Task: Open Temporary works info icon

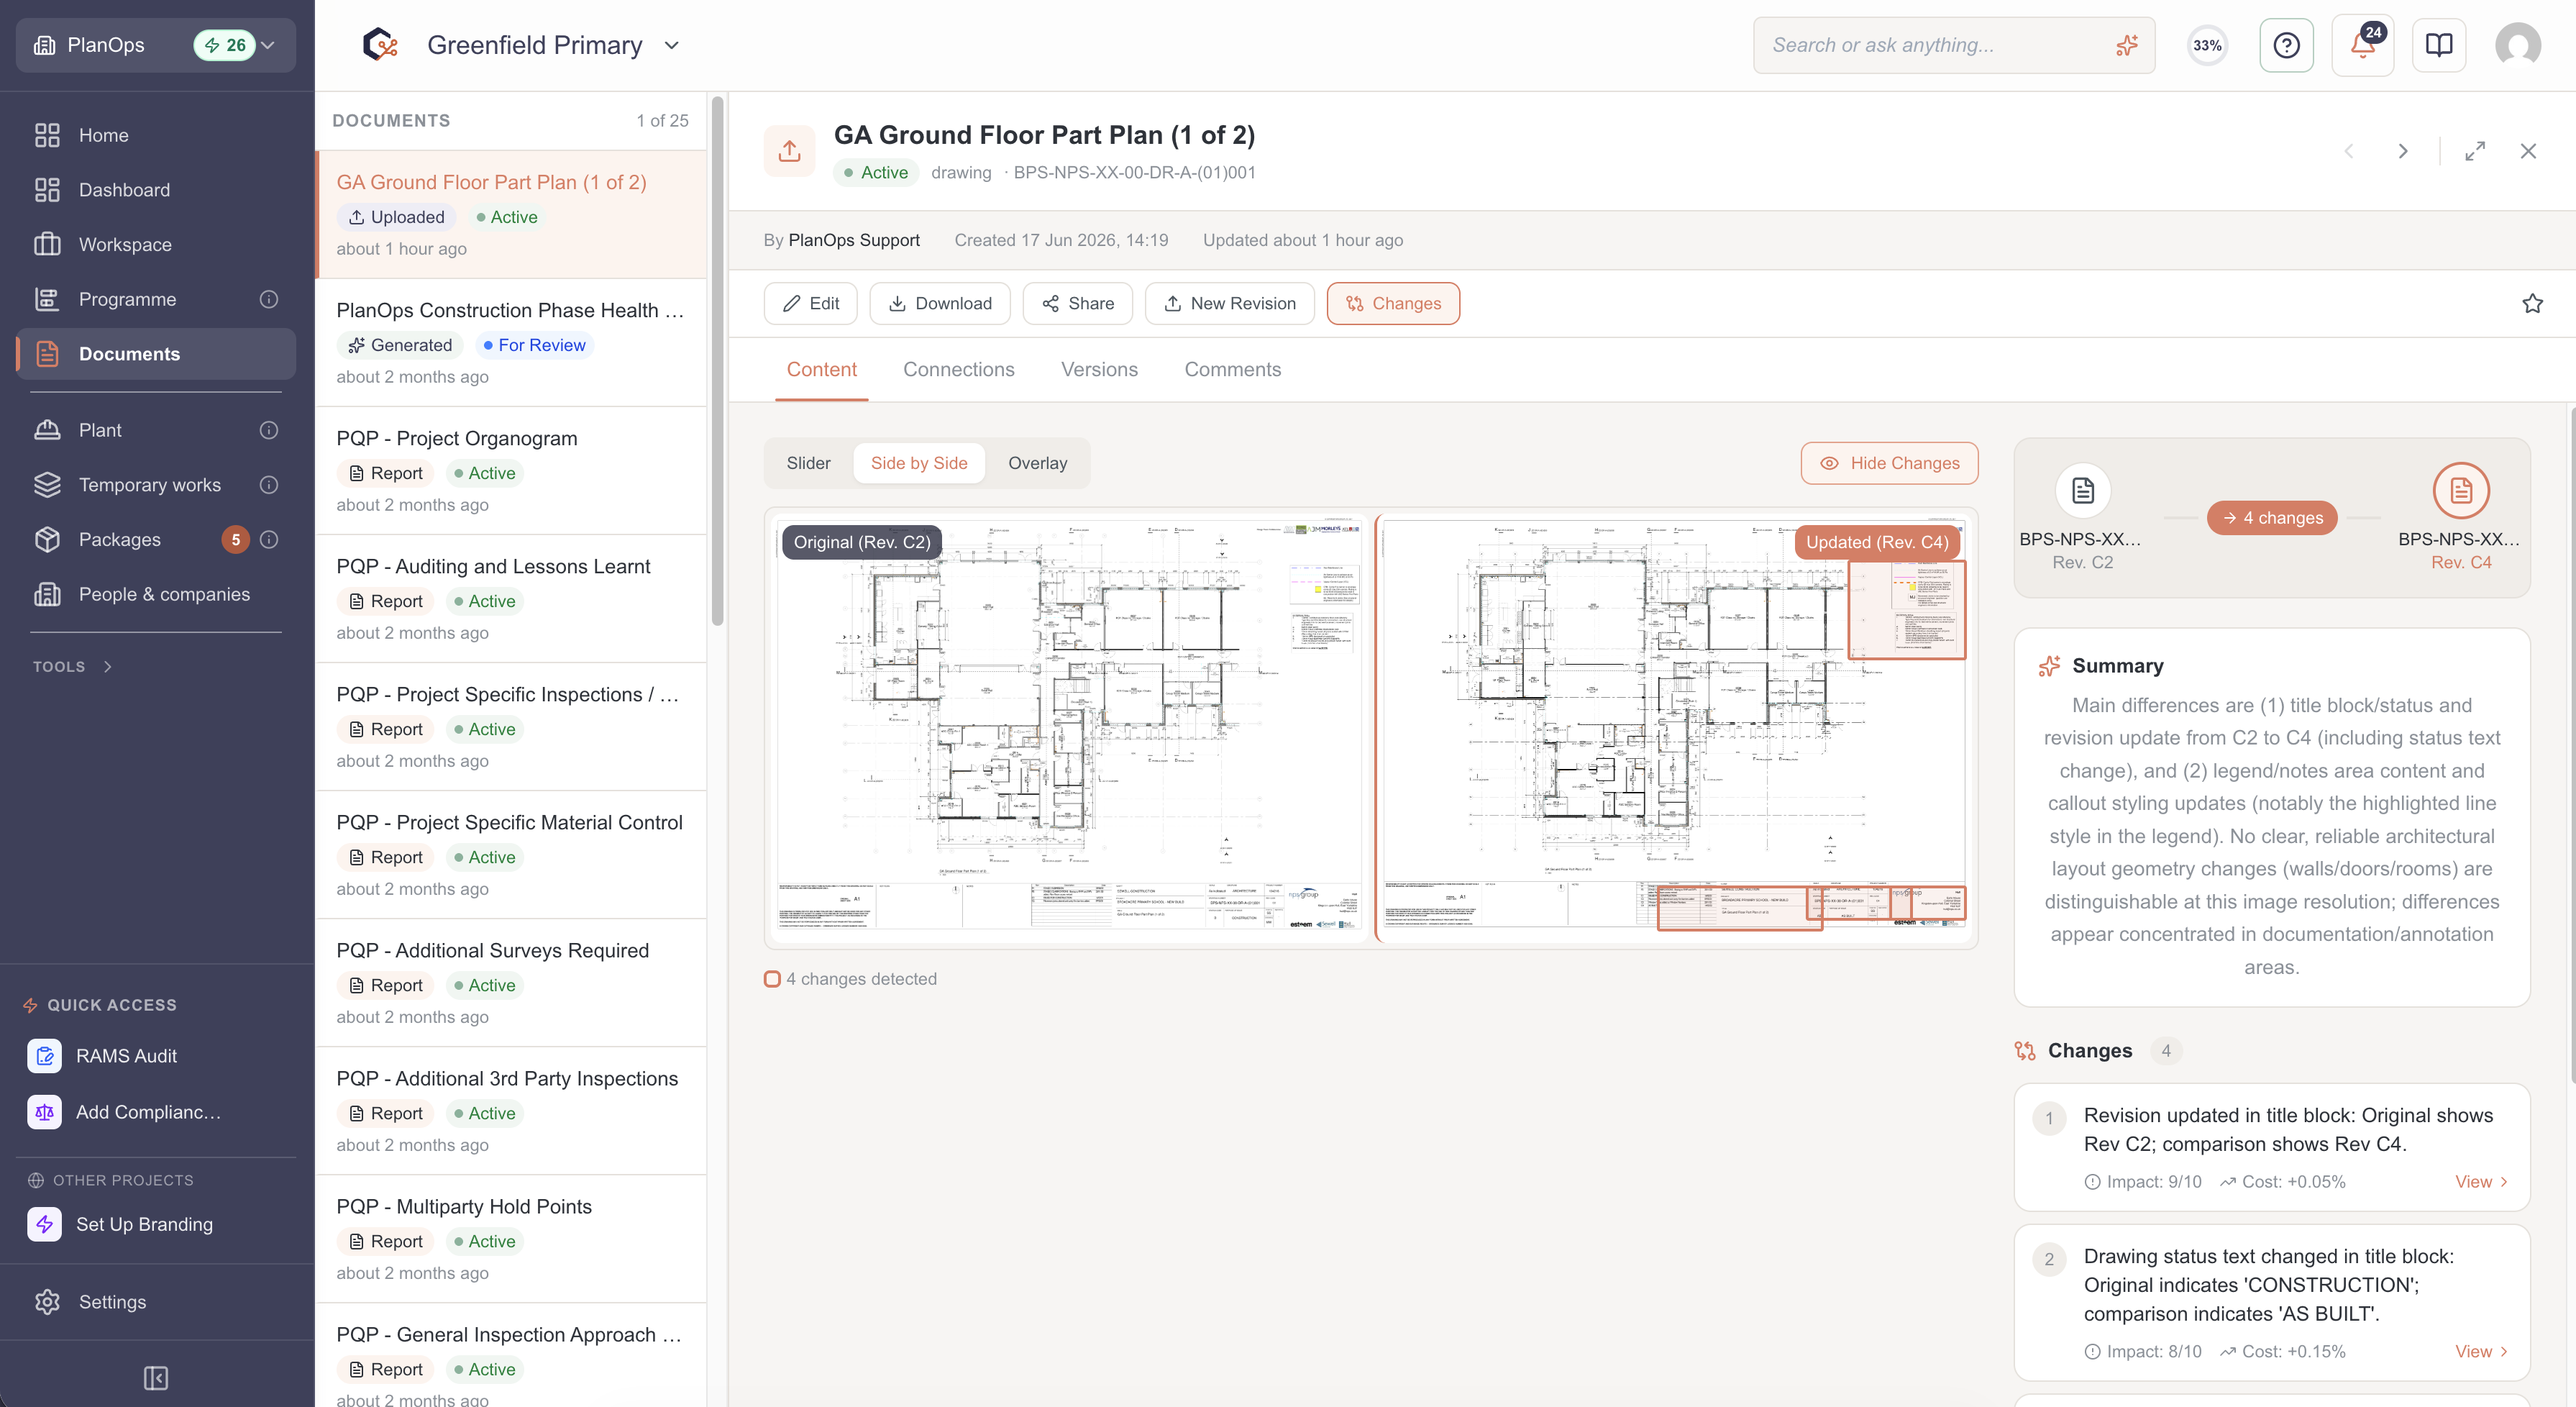Action: tap(269, 485)
